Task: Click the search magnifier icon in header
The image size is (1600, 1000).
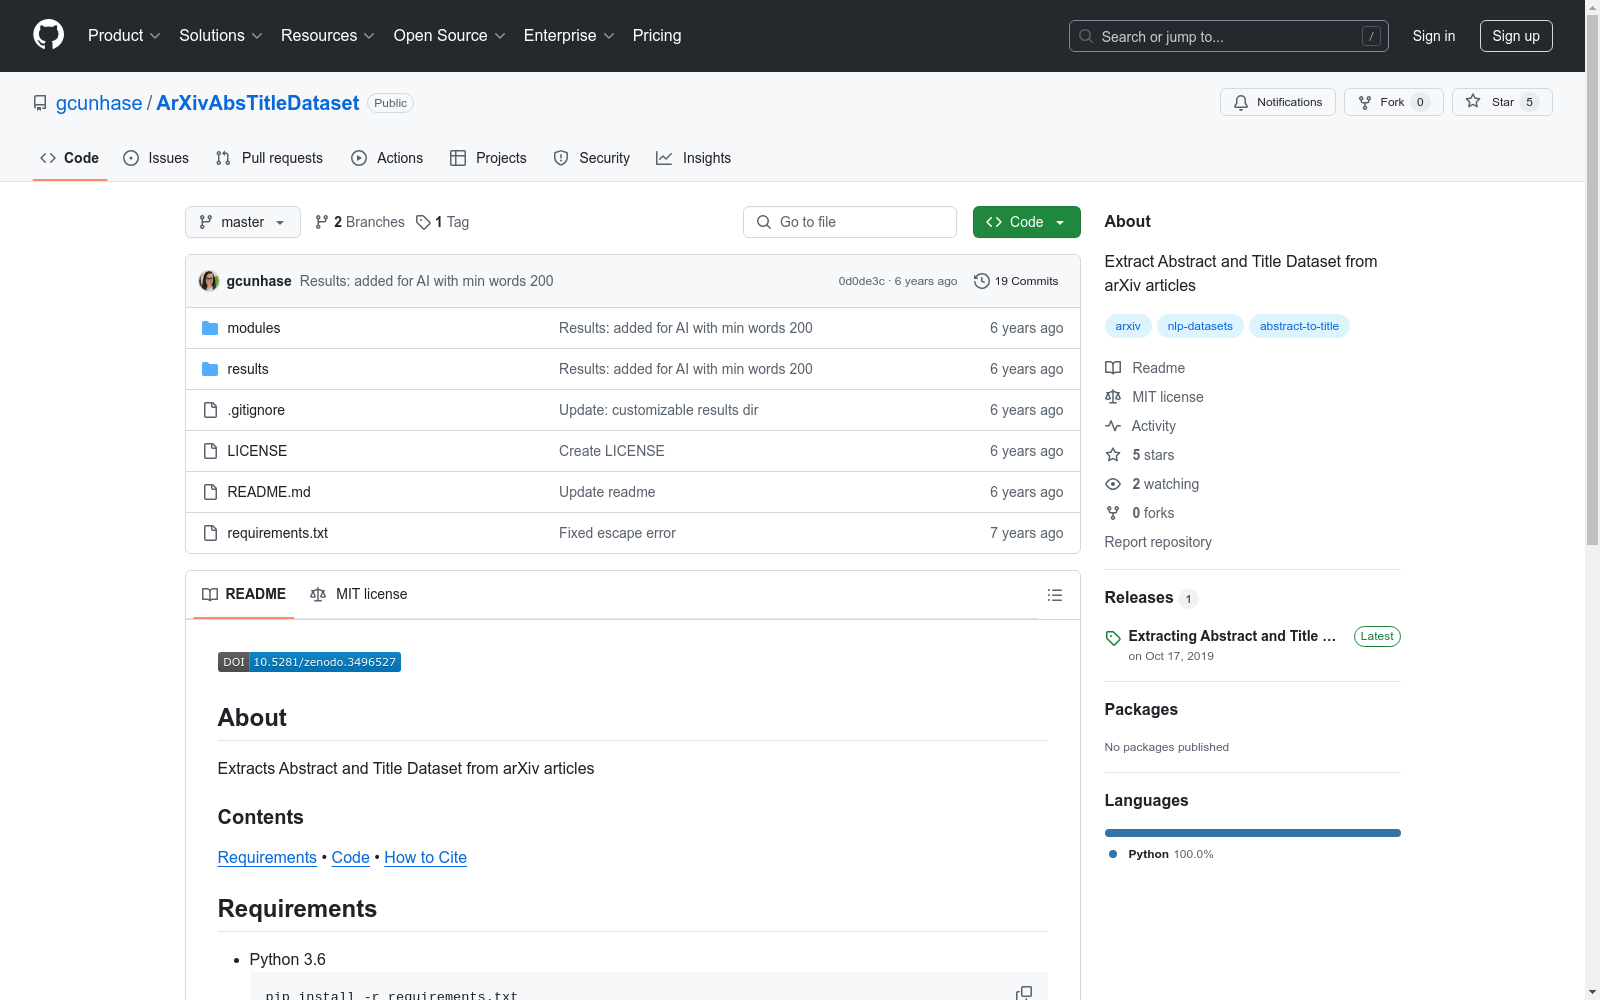Action: click(1086, 36)
